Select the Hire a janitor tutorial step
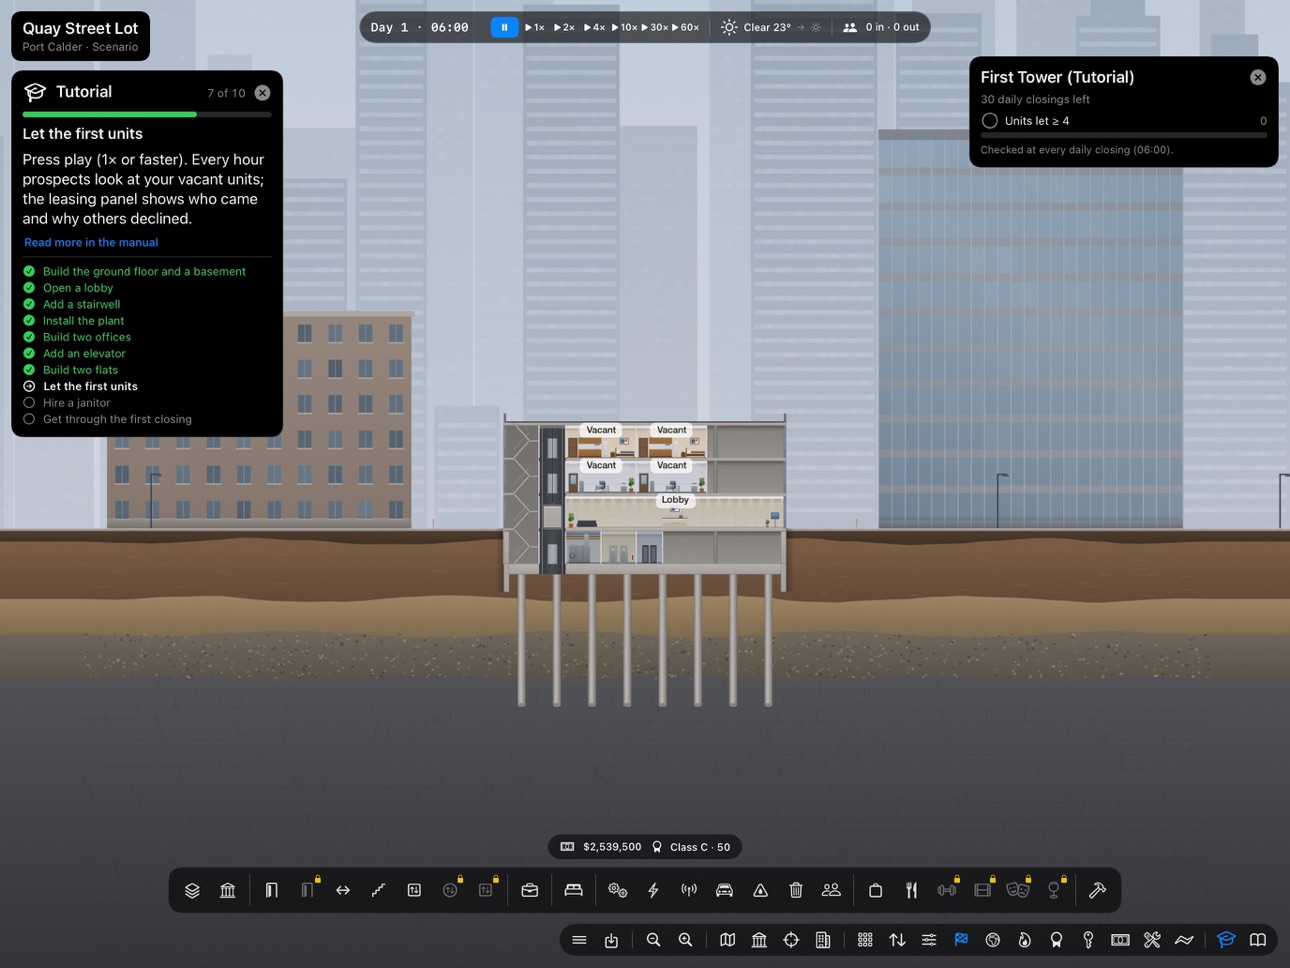Image resolution: width=1290 pixels, height=968 pixels. tap(76, 402)
